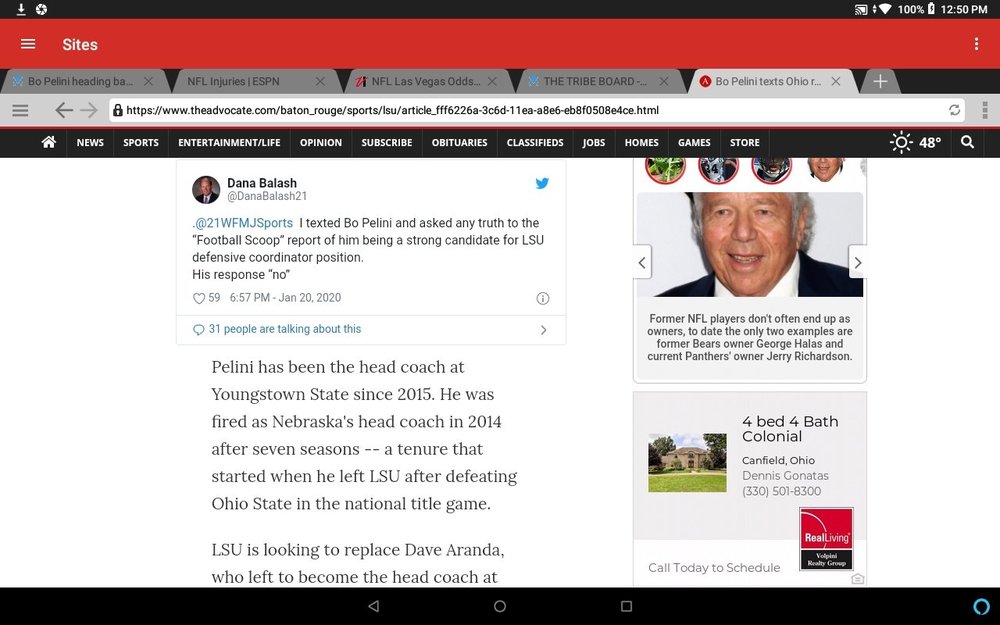This screenshot has height=625, width=1000.
Task: Launch Alexa ring icon in navigation bar
Action: click(x=981, y=606)
